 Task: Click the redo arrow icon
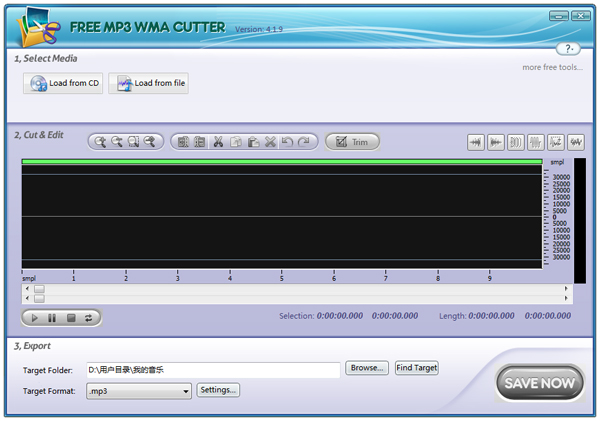[304, 142]
